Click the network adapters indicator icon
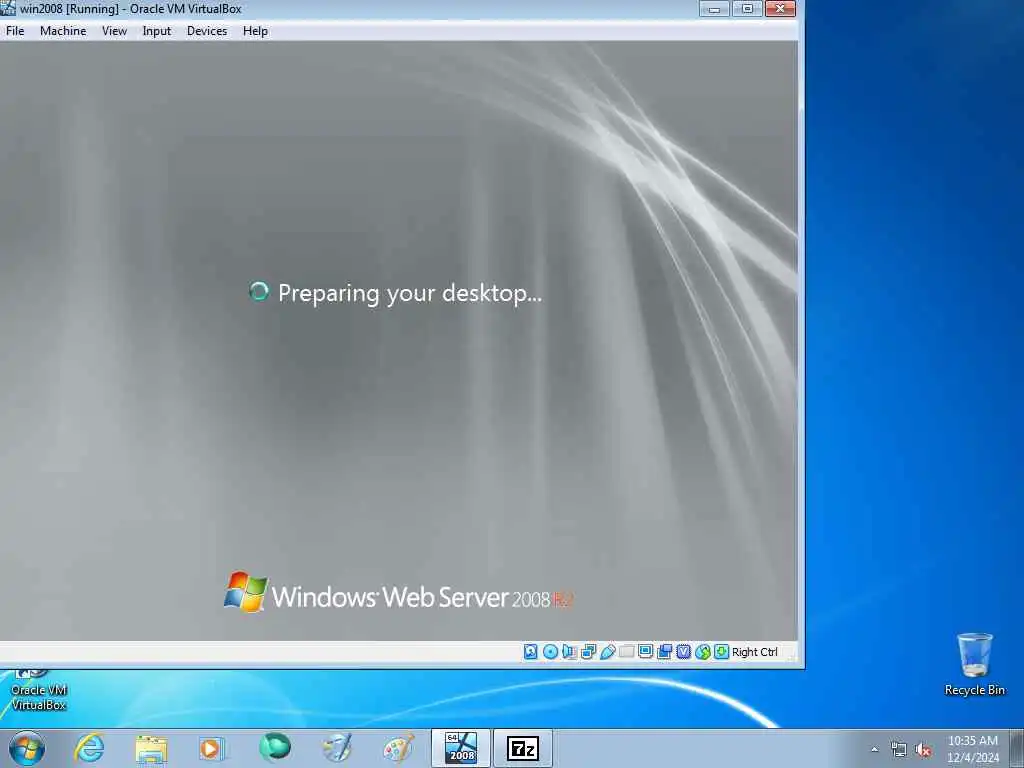Screen dimensions: 1024x768 point(588,652)
